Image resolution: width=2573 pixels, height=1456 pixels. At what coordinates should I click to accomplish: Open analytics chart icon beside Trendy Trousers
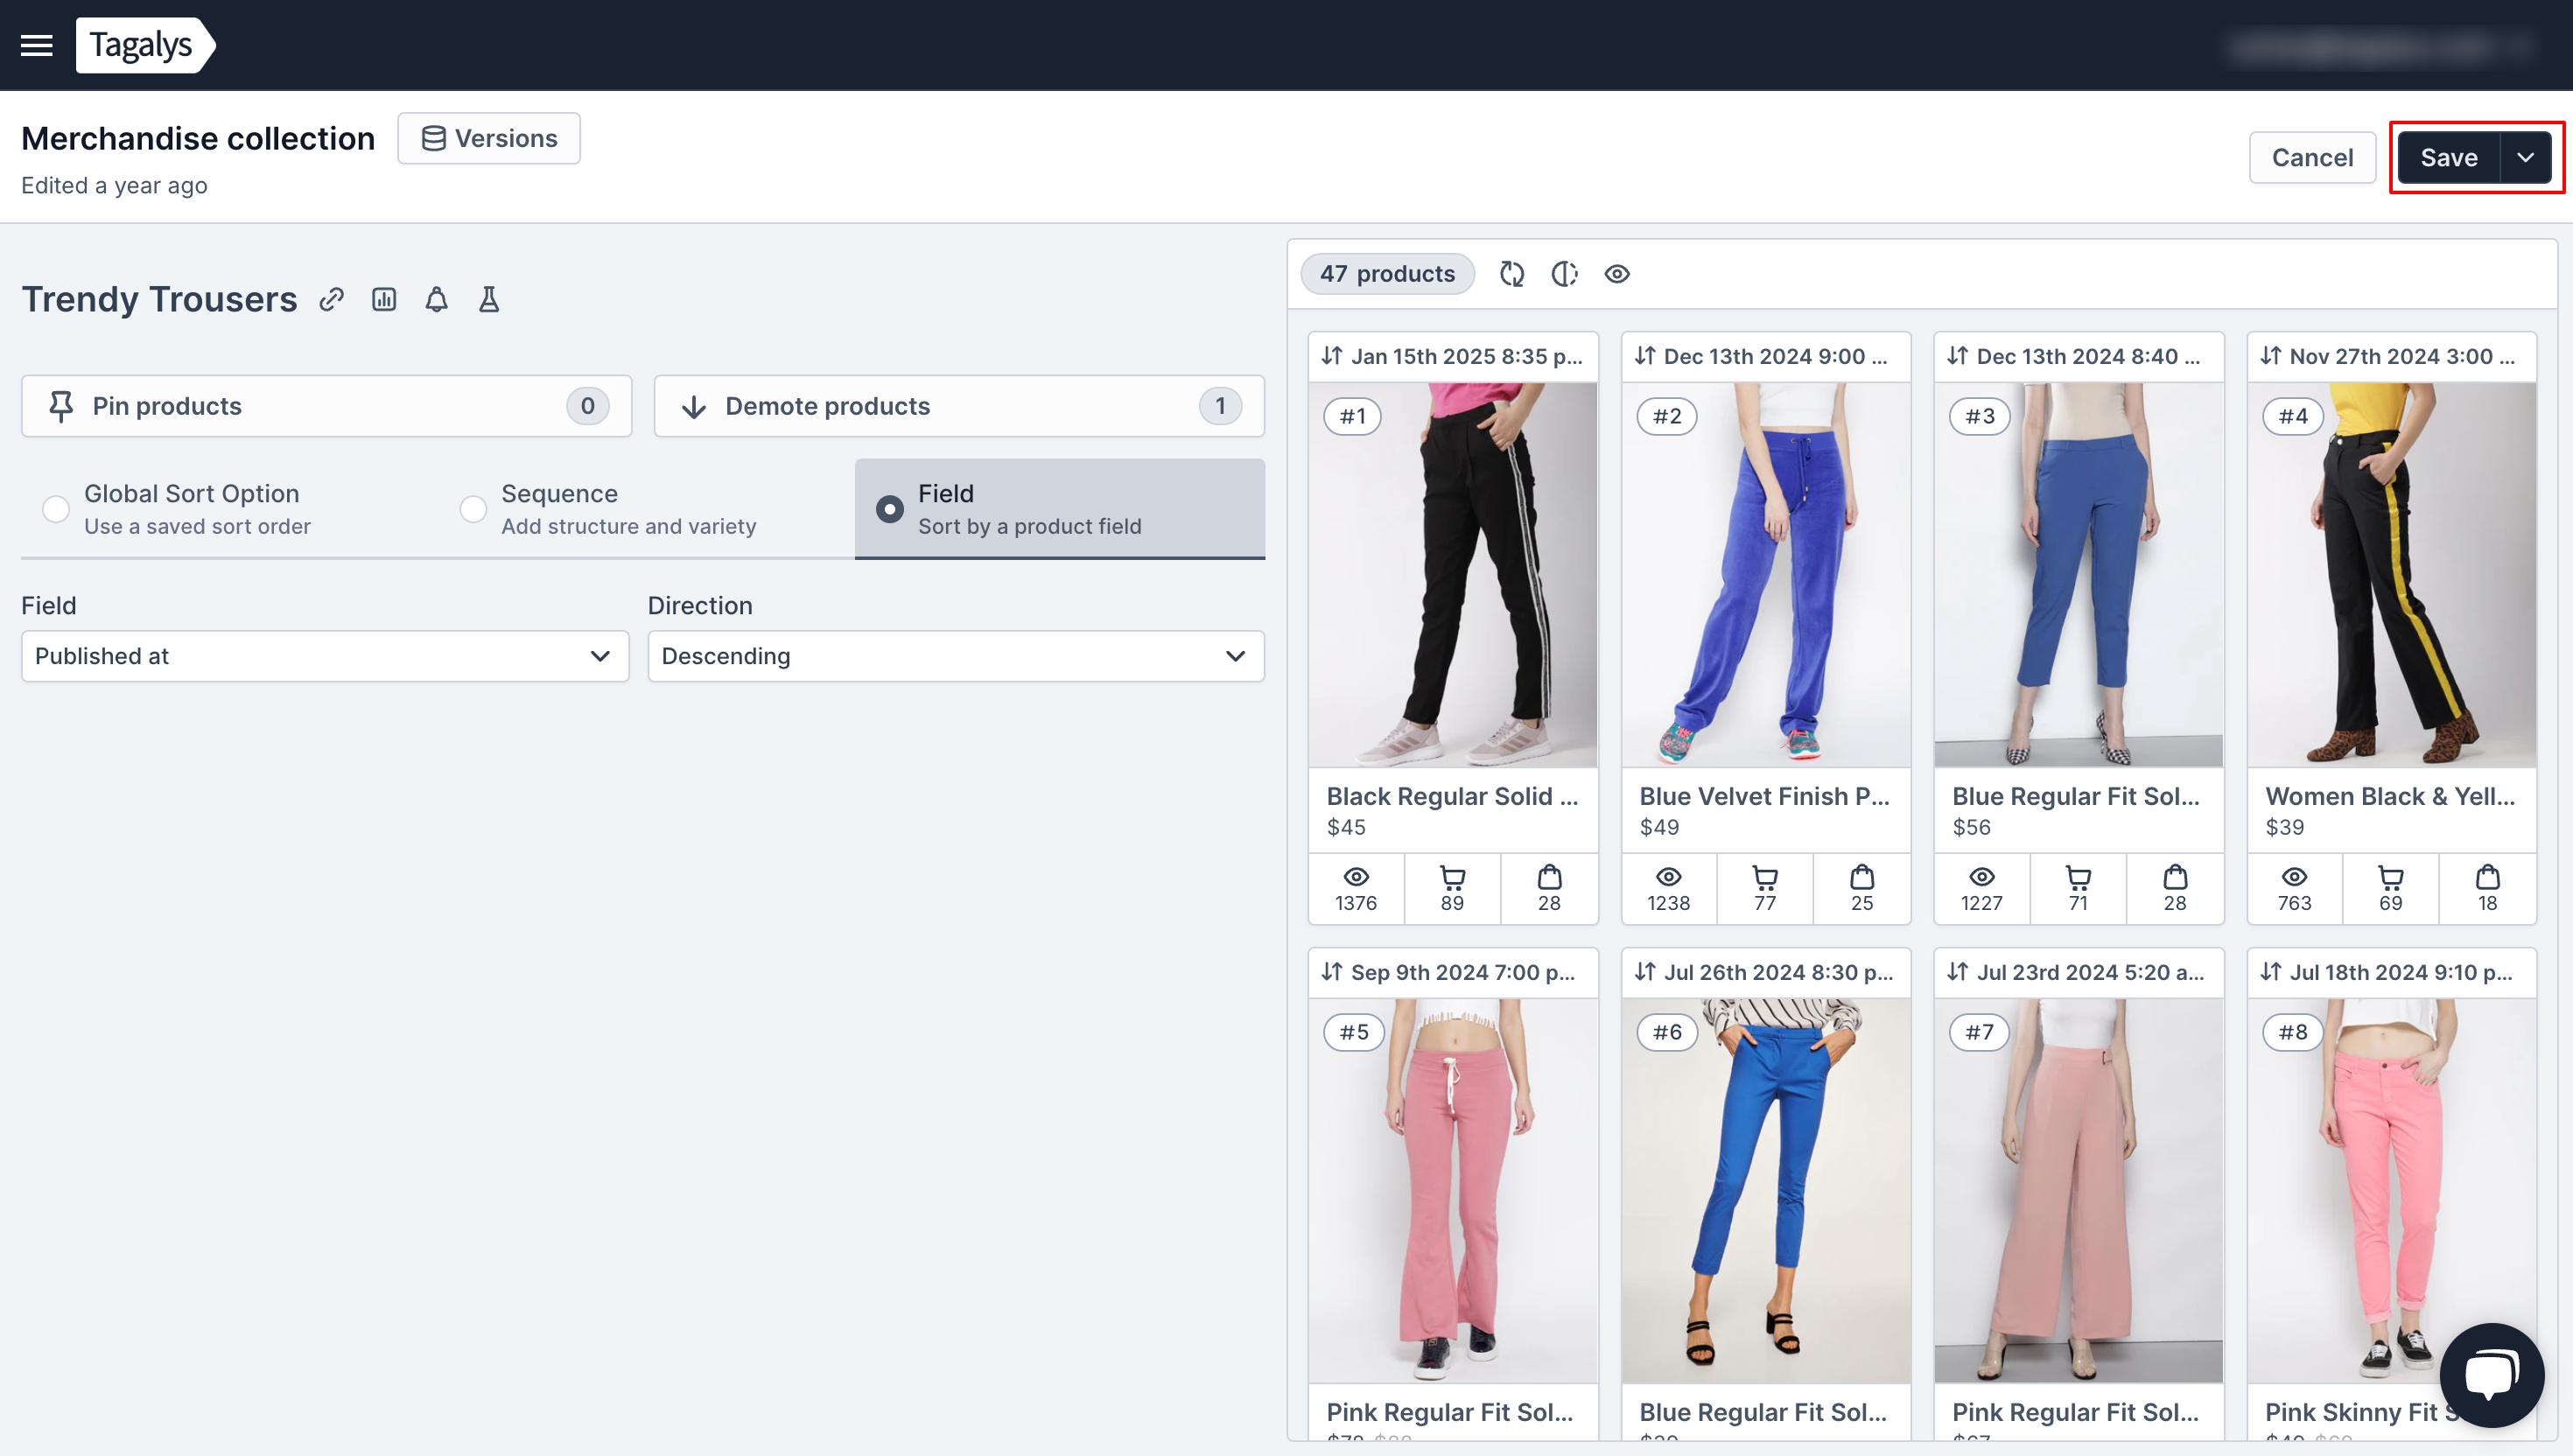coord(384,299)
